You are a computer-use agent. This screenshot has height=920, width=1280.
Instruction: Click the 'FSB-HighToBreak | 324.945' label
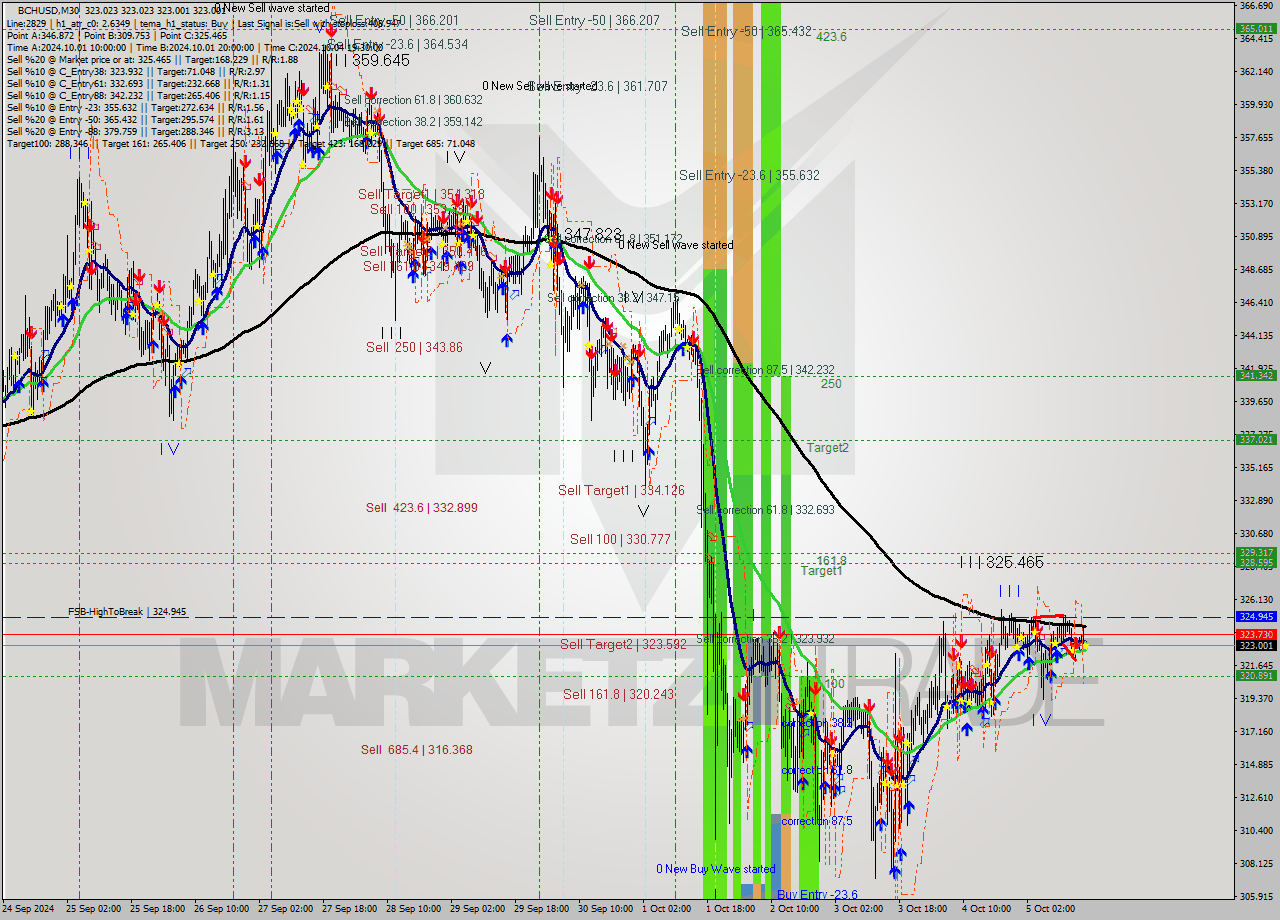(127, 612)
